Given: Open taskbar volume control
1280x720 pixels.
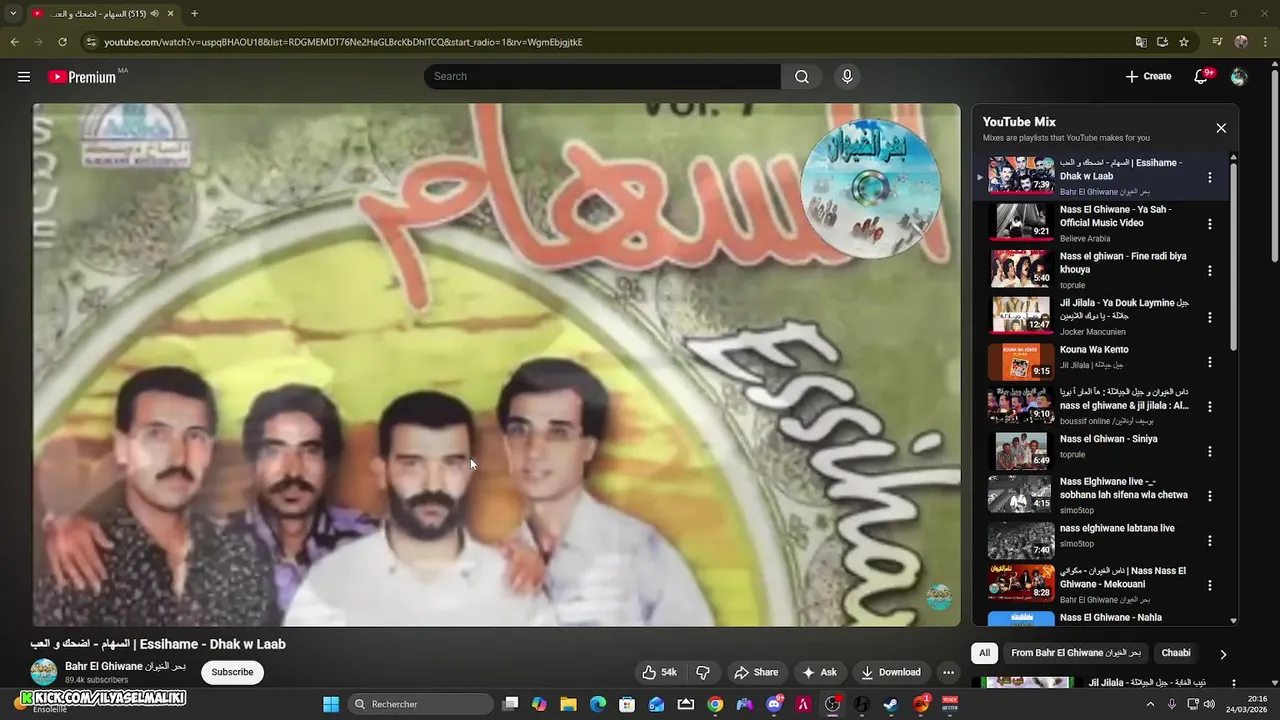Looking at the screenshot, I should pyautogui.click(x=1208, y=704).
